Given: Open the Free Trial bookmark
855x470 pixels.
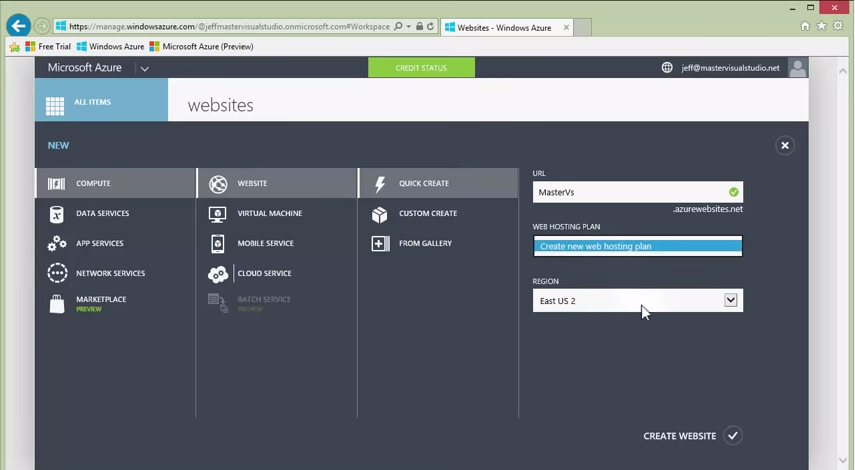Looking at the screenshot, I should pyautogui.click(x=48, y=47).
